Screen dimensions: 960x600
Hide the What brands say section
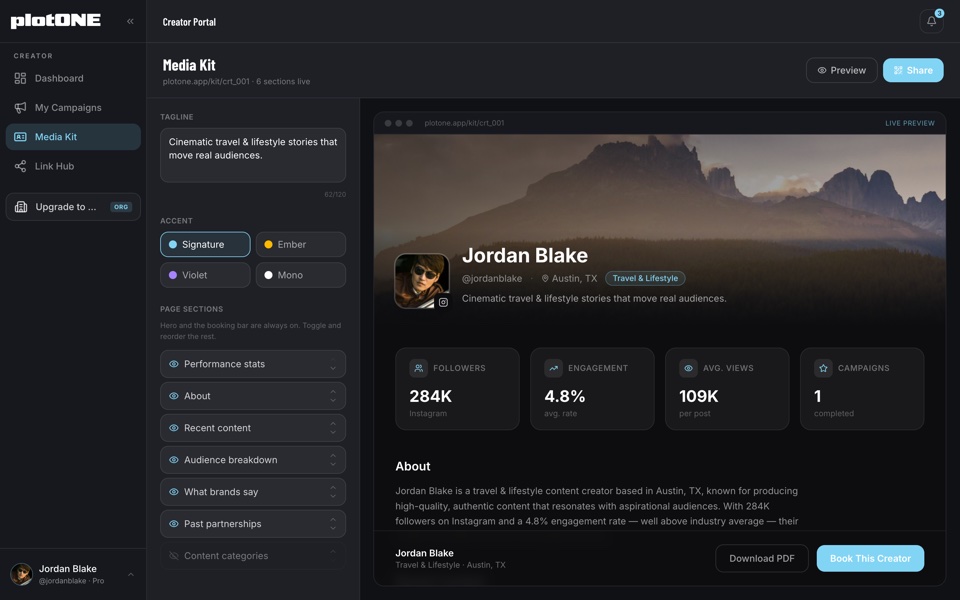[x=174, y=492]
